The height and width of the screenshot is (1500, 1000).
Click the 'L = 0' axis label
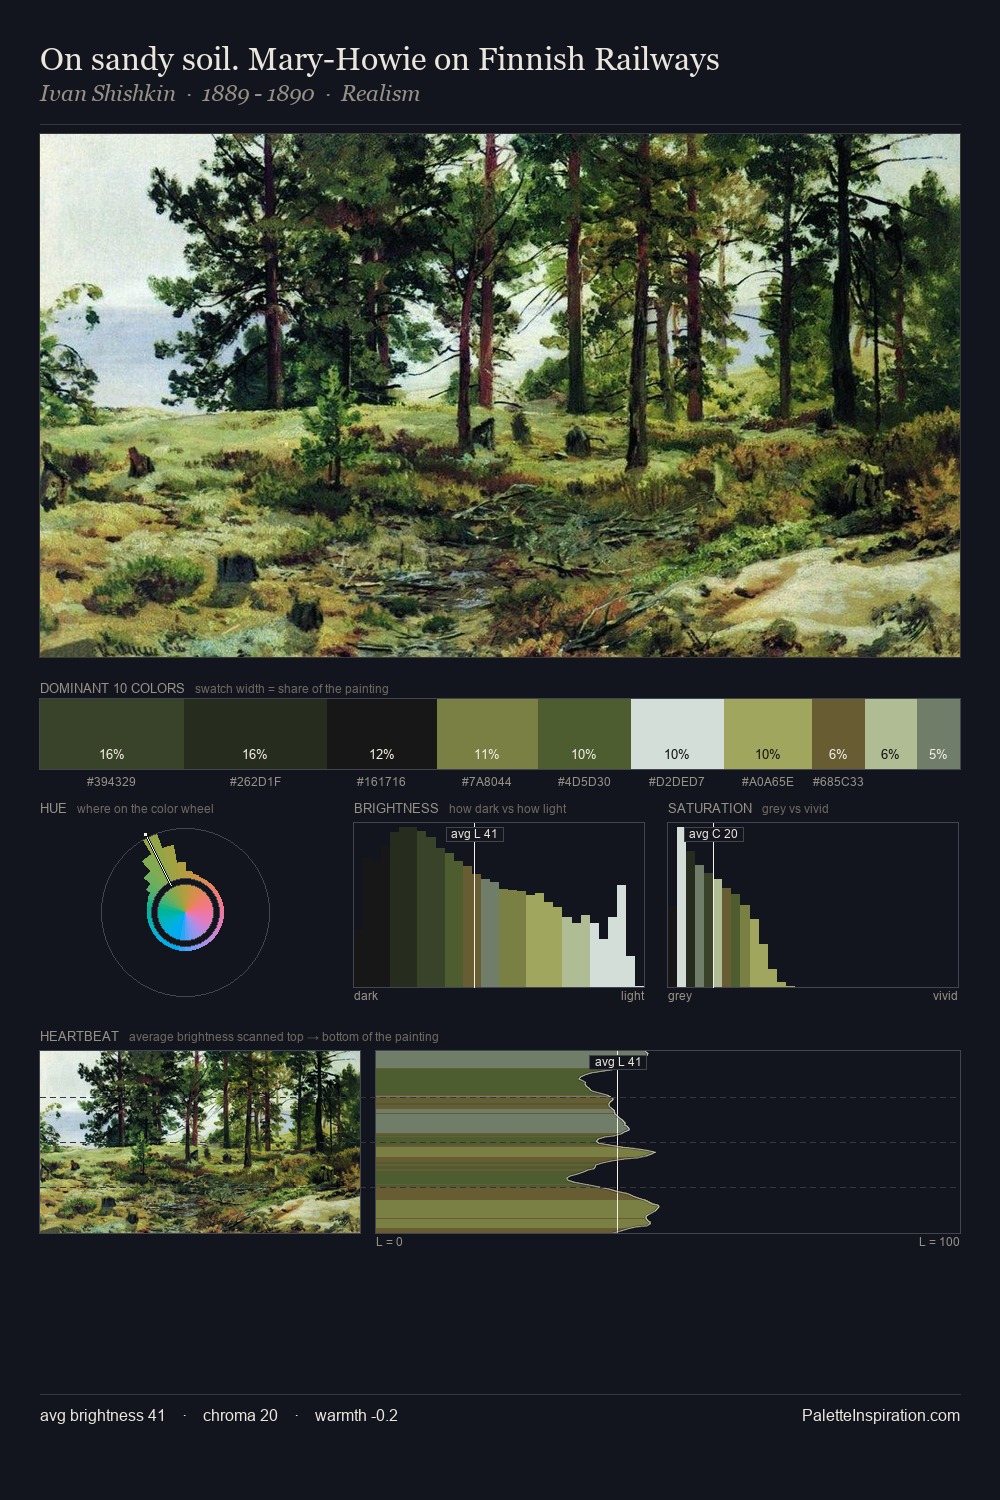point(389,1242)
